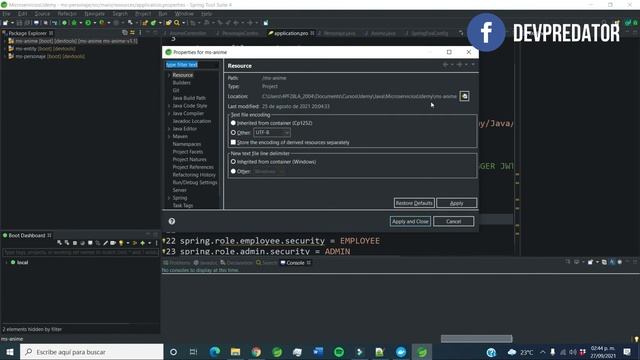
Task: Expand the Resource node in properties tree
Action: point(169,75)
